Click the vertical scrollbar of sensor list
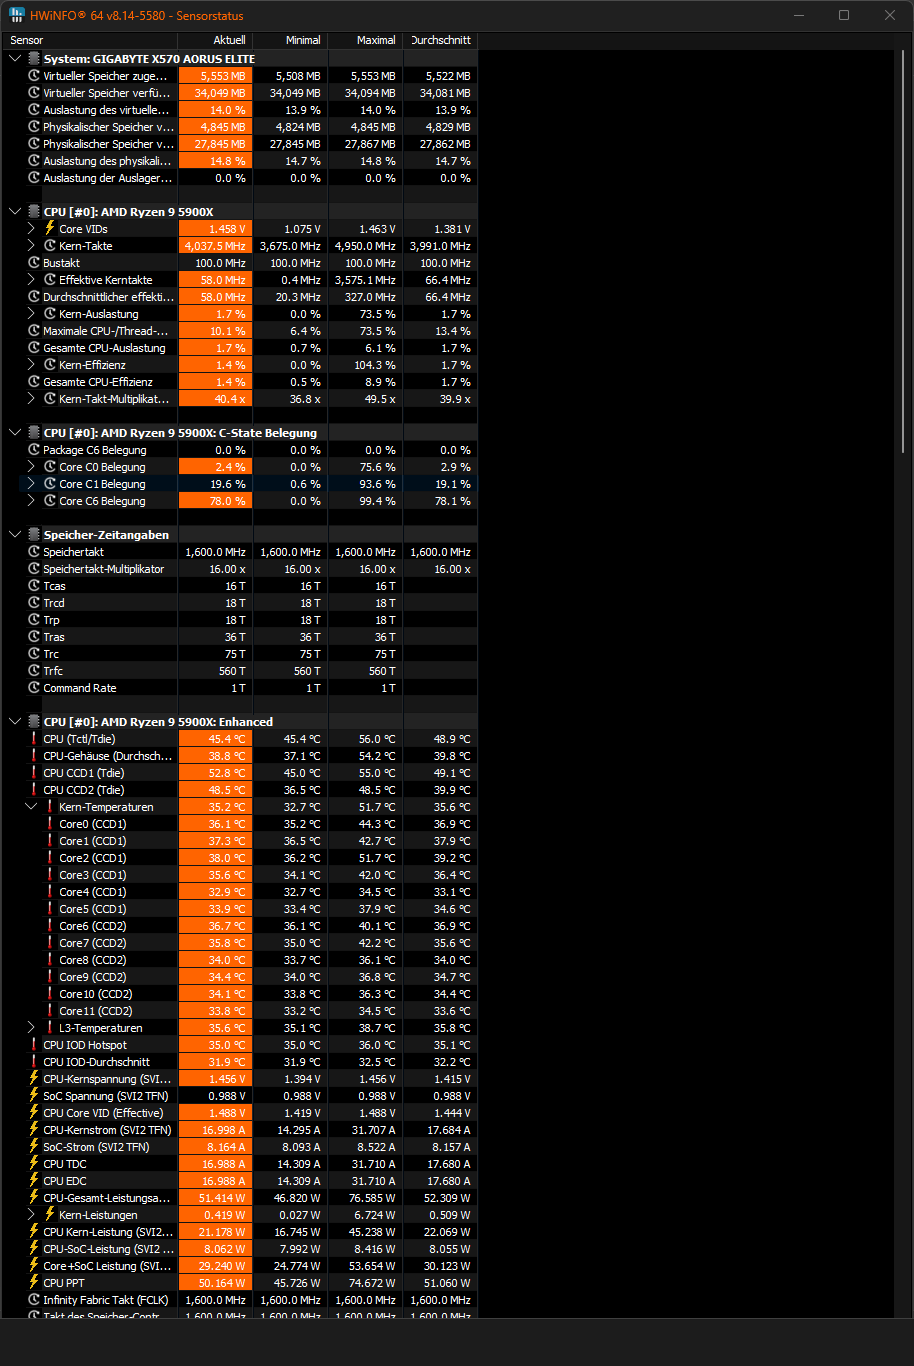Image resolution: width=914 pixels, height=1366 pixels. [x=904, y=250]
